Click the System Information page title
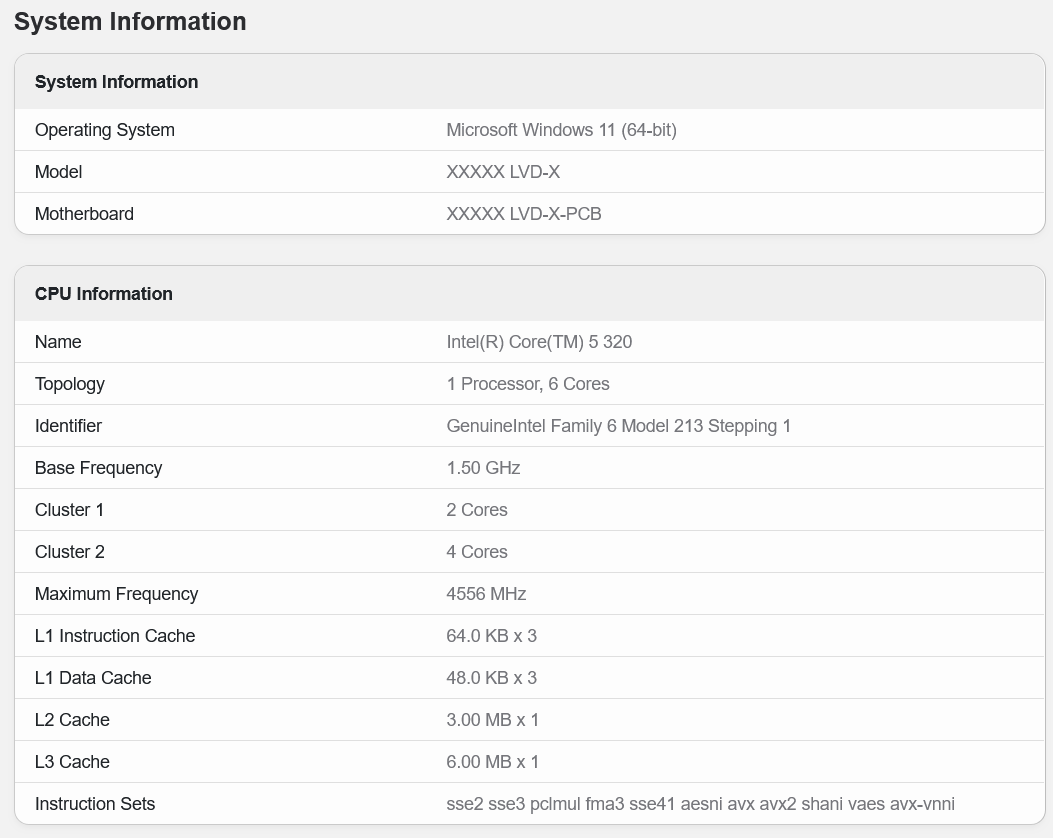The image size is (1053, 838). [x=130, y=21]
